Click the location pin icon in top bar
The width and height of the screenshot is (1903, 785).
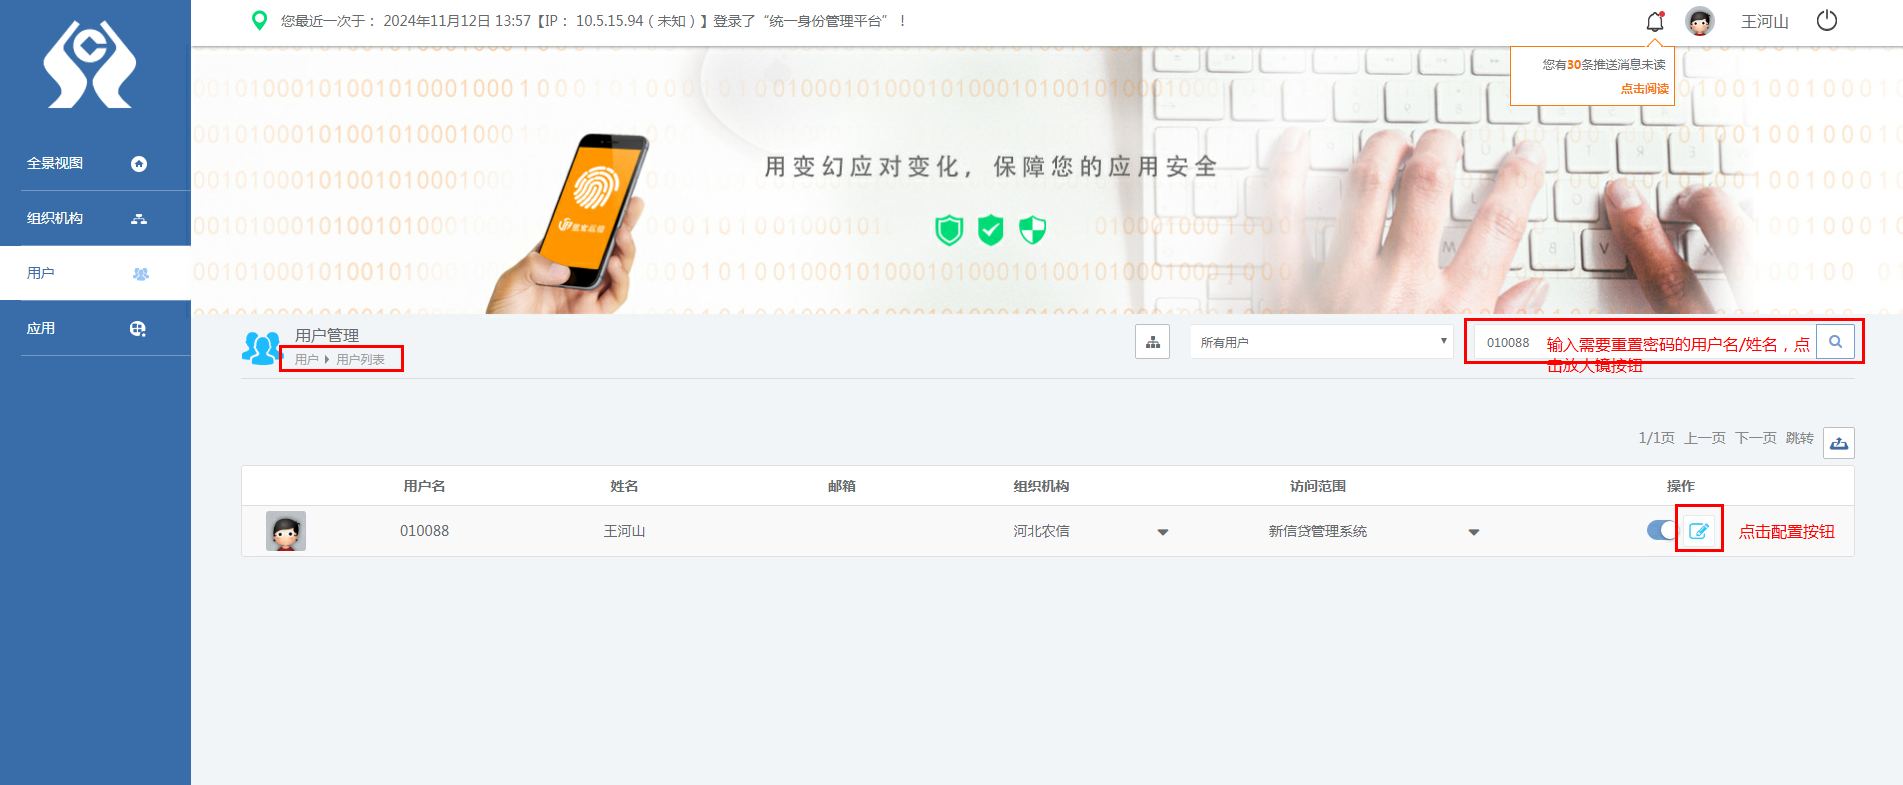259,20
